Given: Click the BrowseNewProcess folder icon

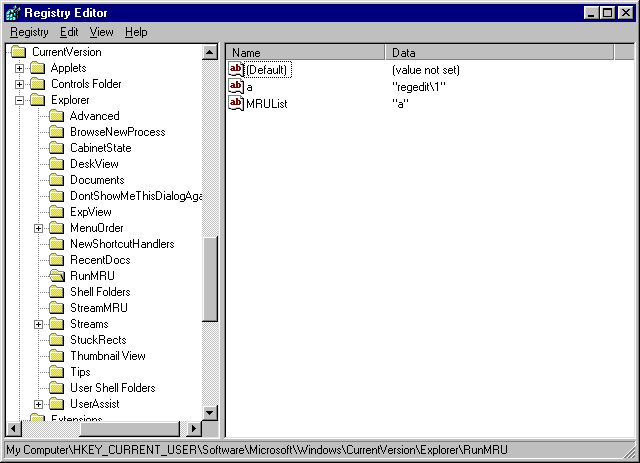Looking at the screenshot, I should (56, 132).
